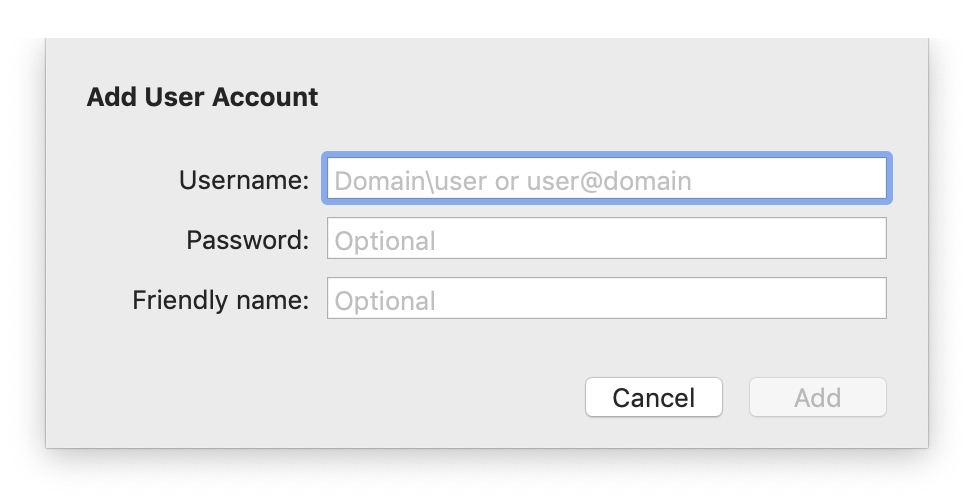Viewport: 974px width, 502px height.
Task: Select the Friendly name field
Action: coord(606,299)
